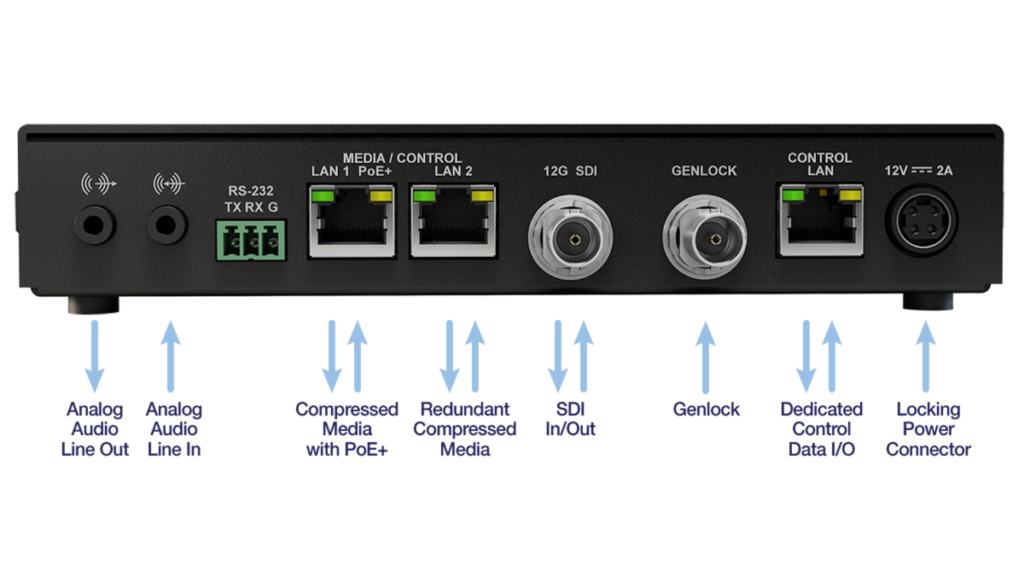Click the Redundant Compressed Media caption
This screenshot has height=576, width=1024.
(465, 429)
